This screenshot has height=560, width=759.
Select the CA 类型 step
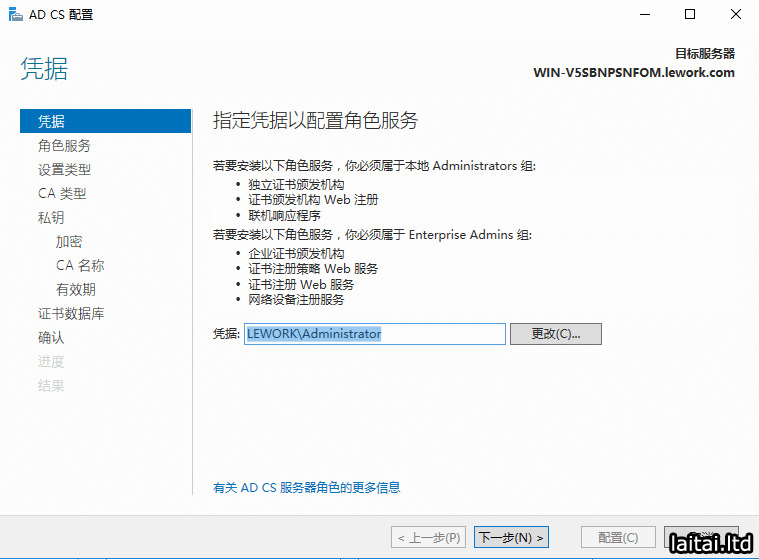pos(62,193)
